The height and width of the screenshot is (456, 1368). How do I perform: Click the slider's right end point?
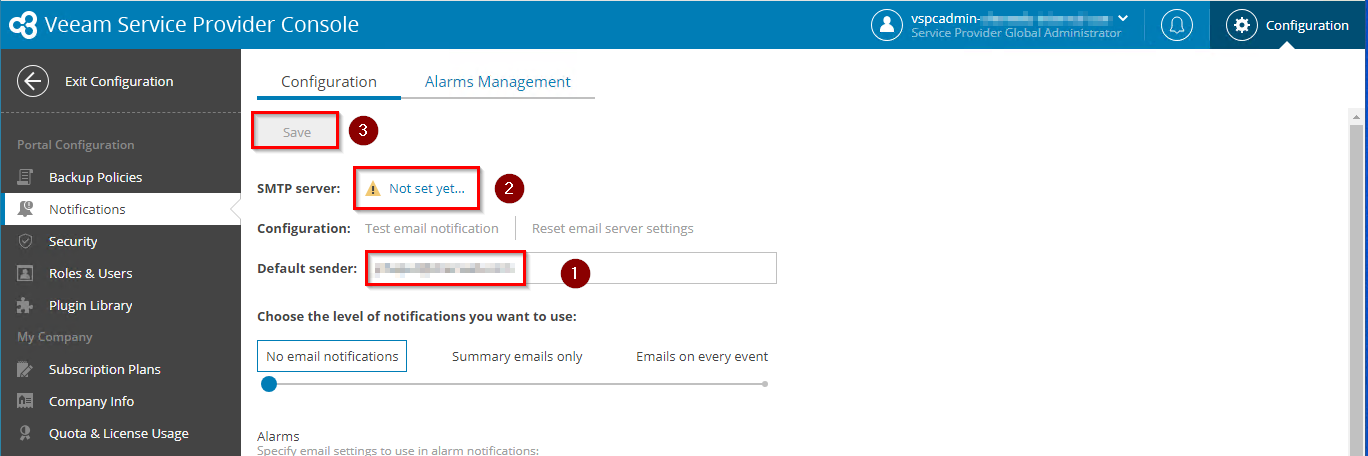pos(765,384)
